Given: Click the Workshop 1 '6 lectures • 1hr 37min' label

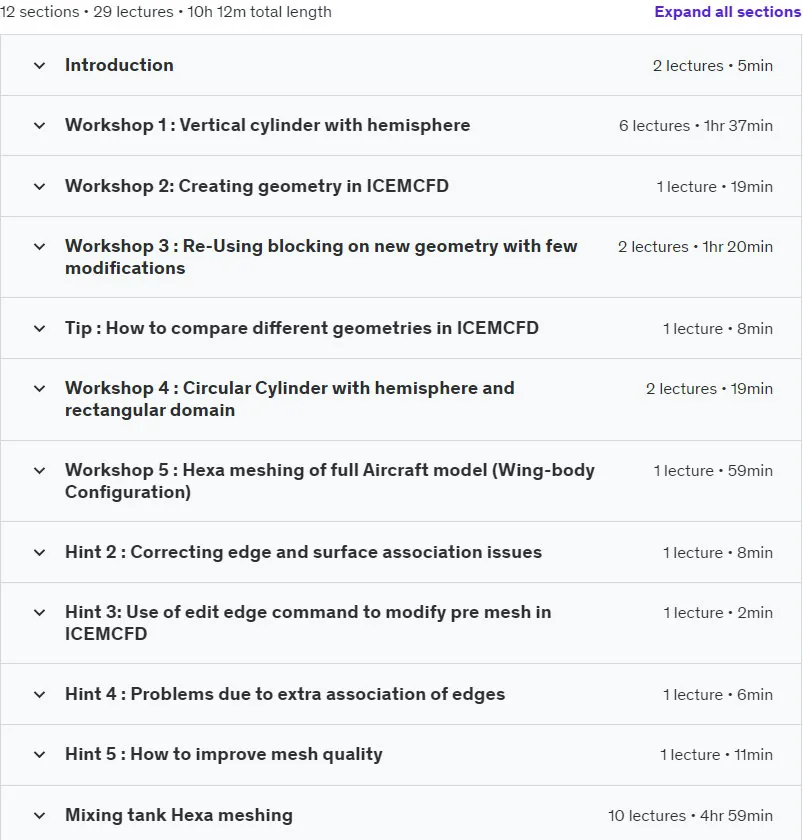Looking at the screenshot, I should (696, 126).
